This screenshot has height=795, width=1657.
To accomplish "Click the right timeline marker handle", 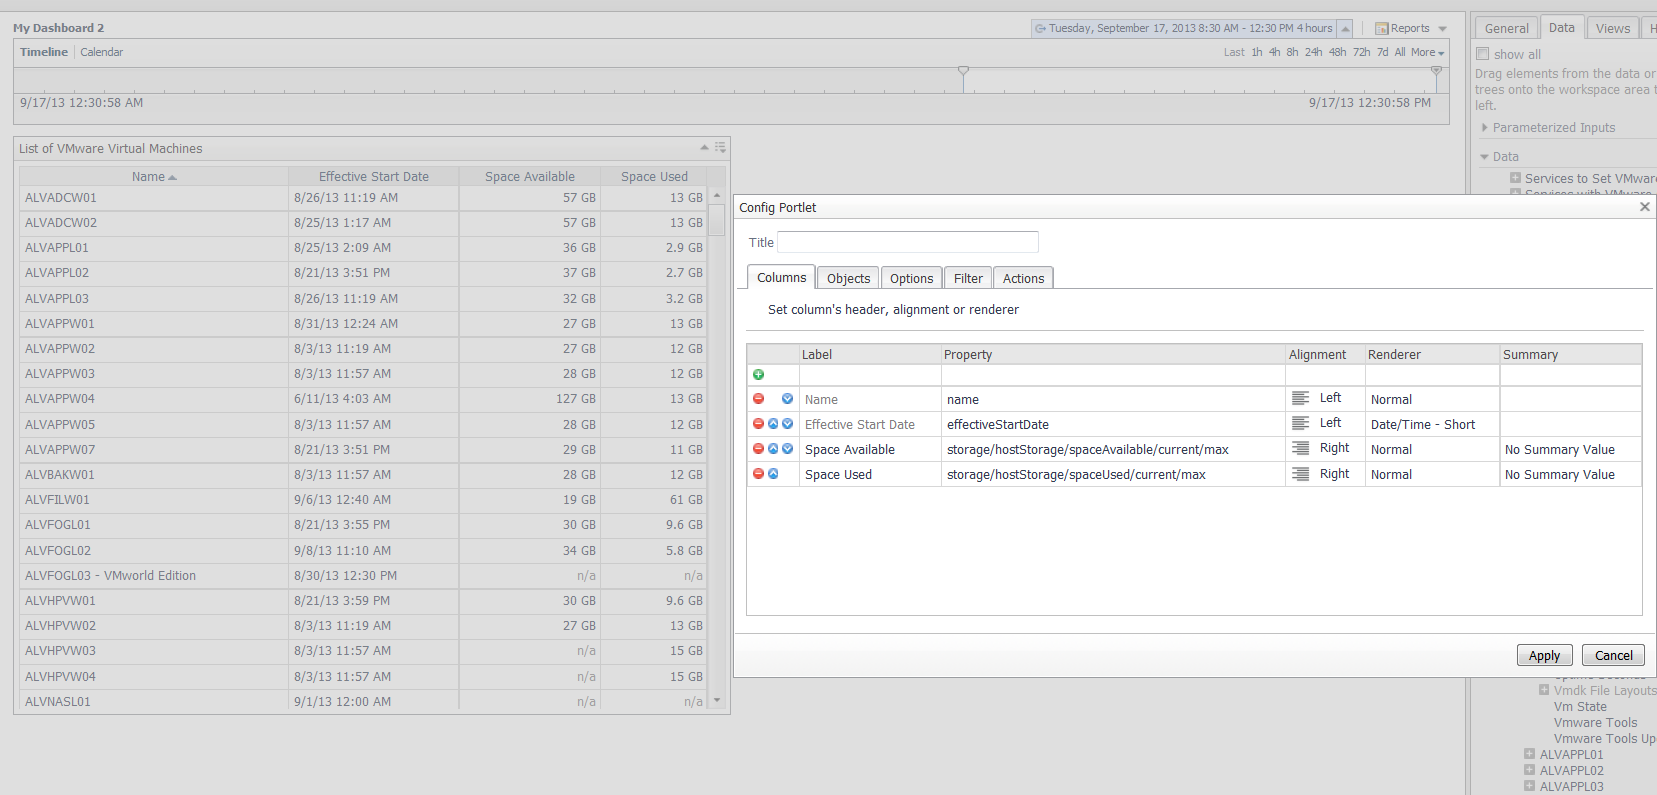I will point(1436,72).
